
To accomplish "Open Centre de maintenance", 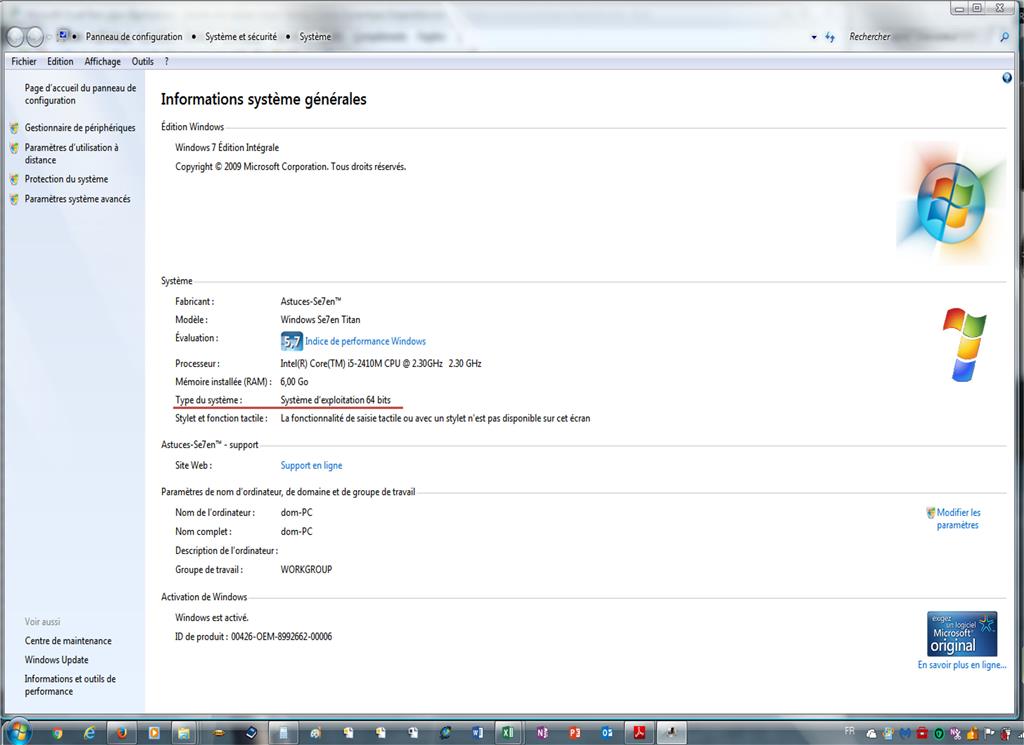I will pyautogui.click(x=68, y=641).
